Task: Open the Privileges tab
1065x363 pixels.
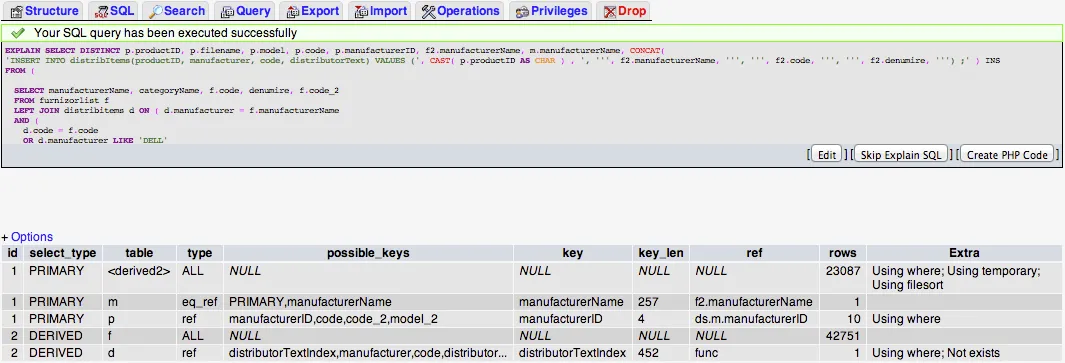Action: click(x=550, y=11)
